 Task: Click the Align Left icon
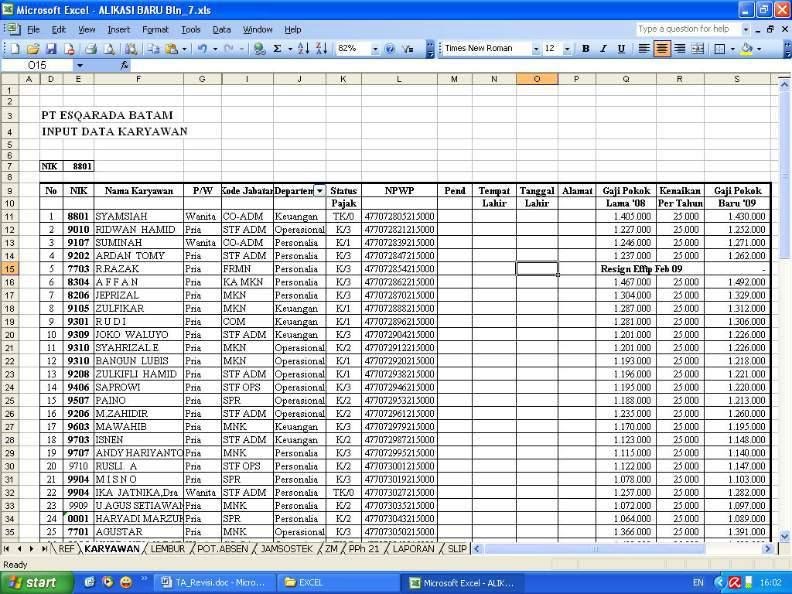click(644, 48)
